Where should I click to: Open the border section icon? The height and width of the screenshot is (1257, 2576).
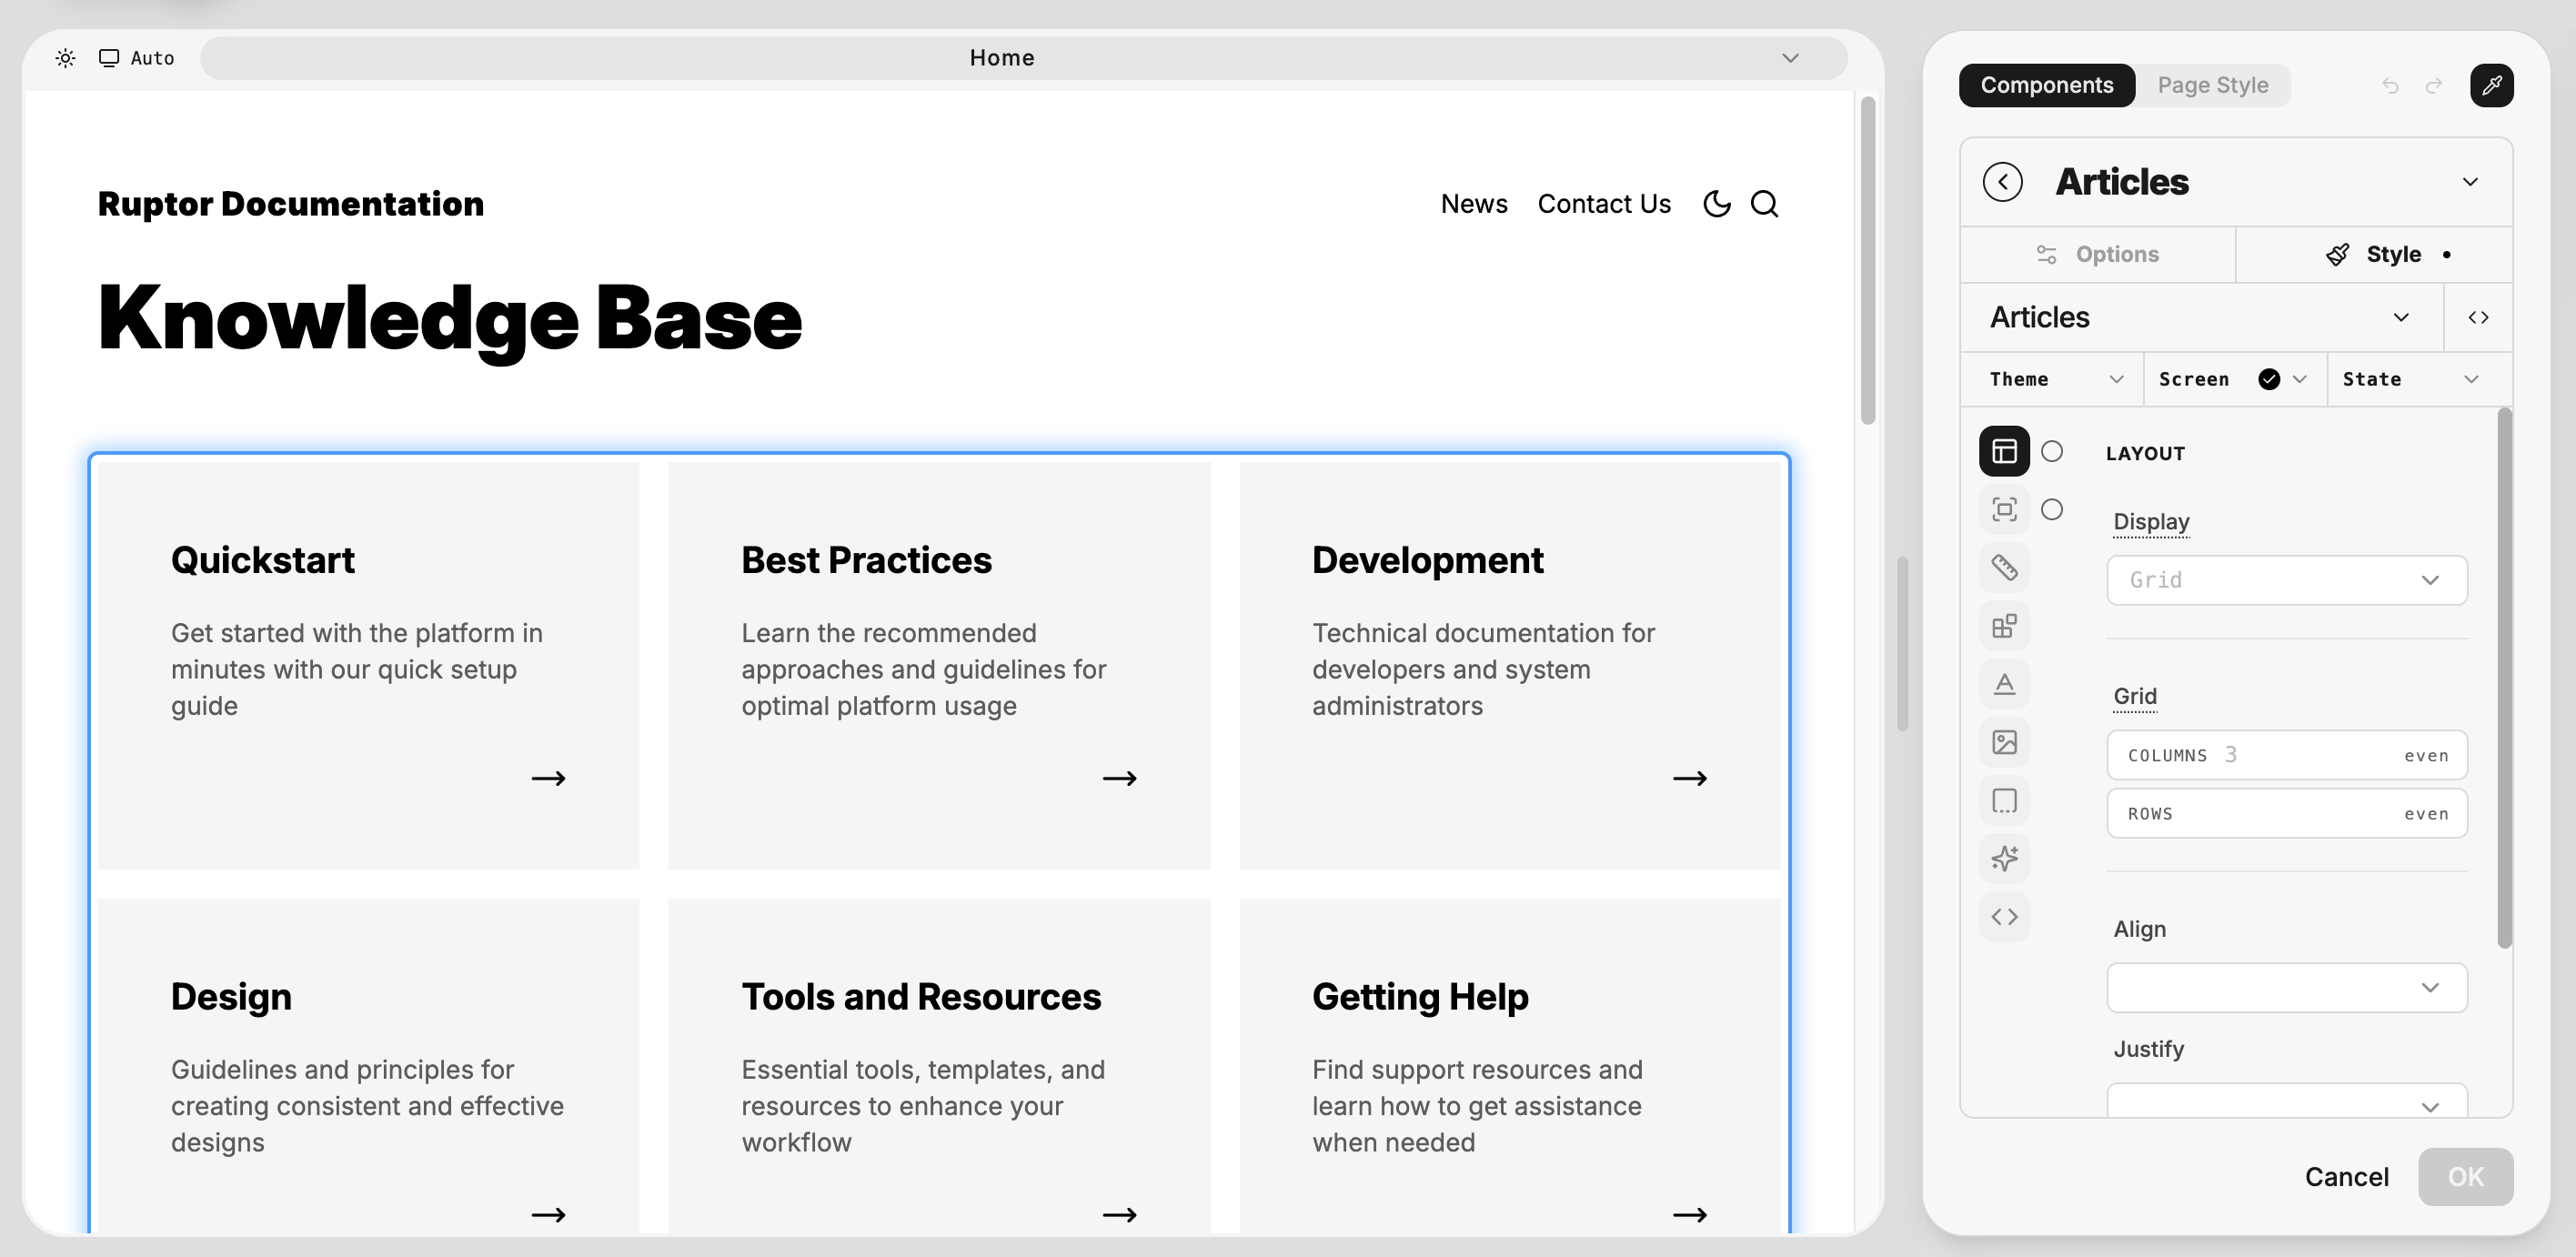pyautogui.click(x=2004, y=800)
